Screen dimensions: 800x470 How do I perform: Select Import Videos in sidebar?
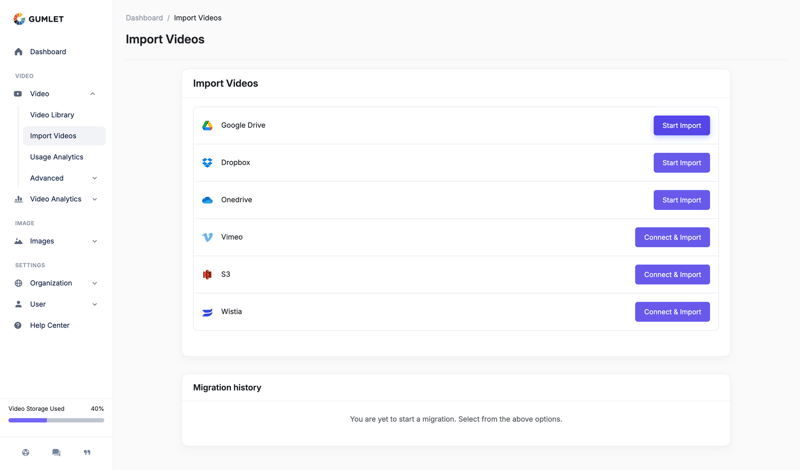(64, 136)
